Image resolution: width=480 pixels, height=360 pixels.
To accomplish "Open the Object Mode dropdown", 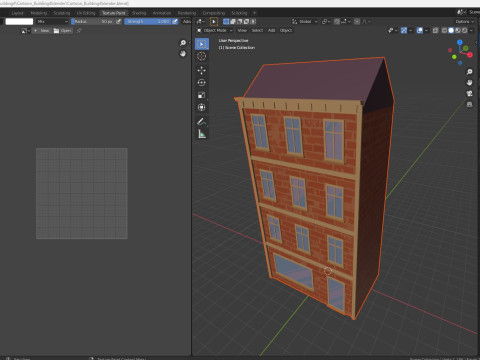I will coord(214,30).
